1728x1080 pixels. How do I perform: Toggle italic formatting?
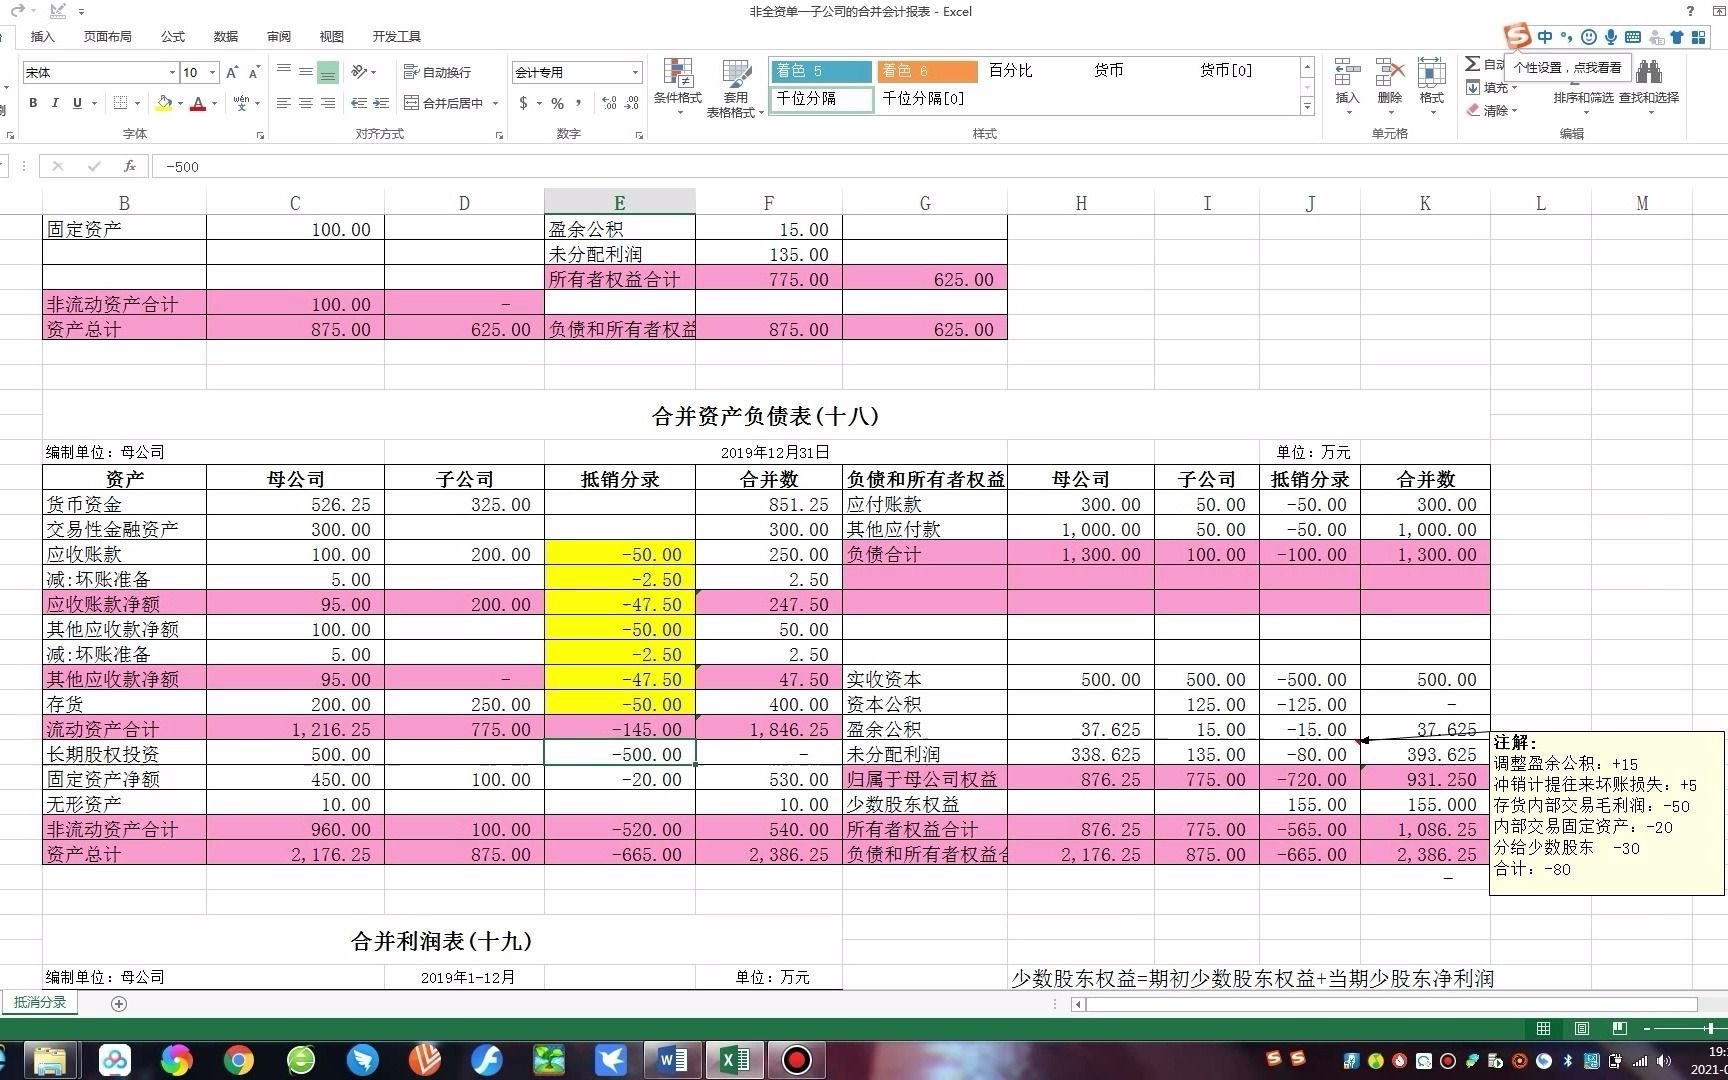[x=55, y=103]
